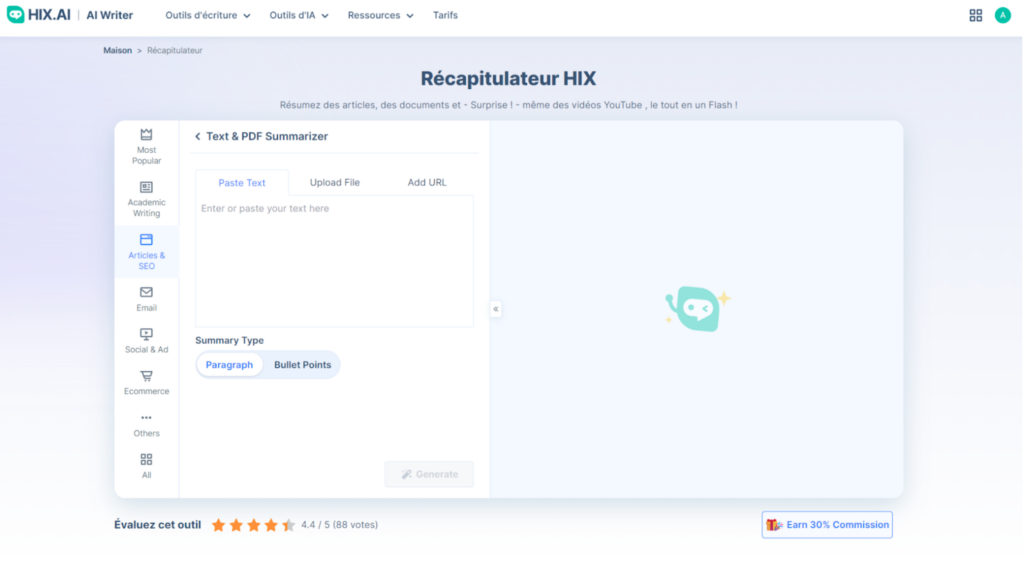Go back using the arrow beside Text & PDF Summarizer

click(198, 136)
